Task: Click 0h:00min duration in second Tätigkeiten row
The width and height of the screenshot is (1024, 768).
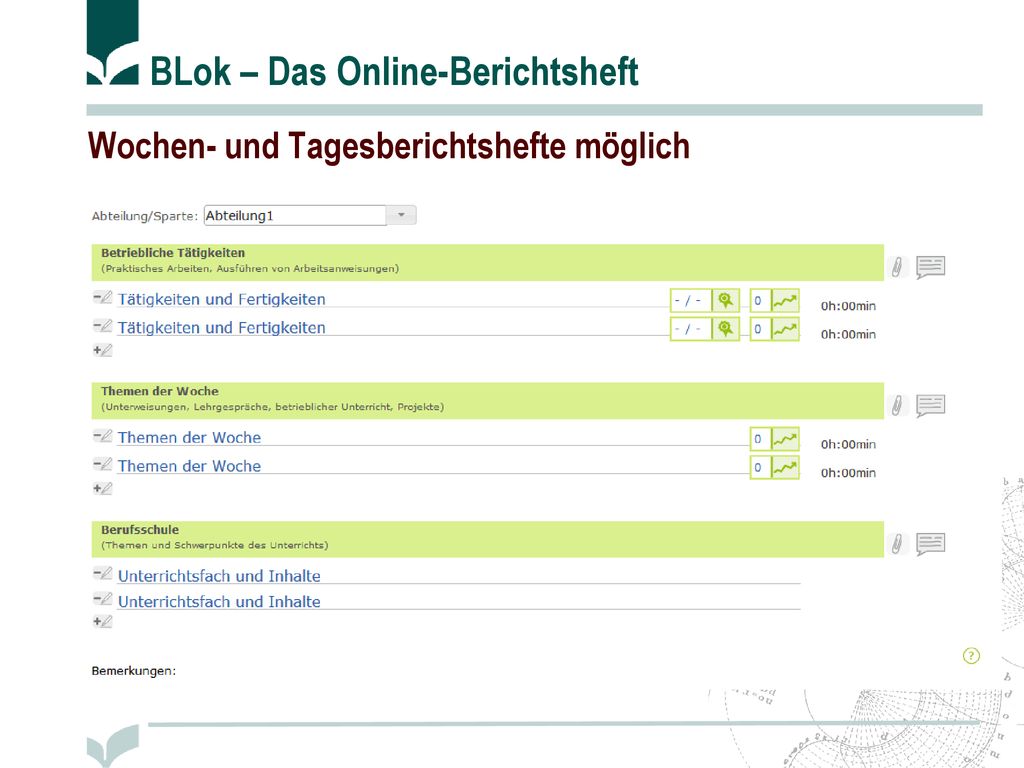Action: 848,334
